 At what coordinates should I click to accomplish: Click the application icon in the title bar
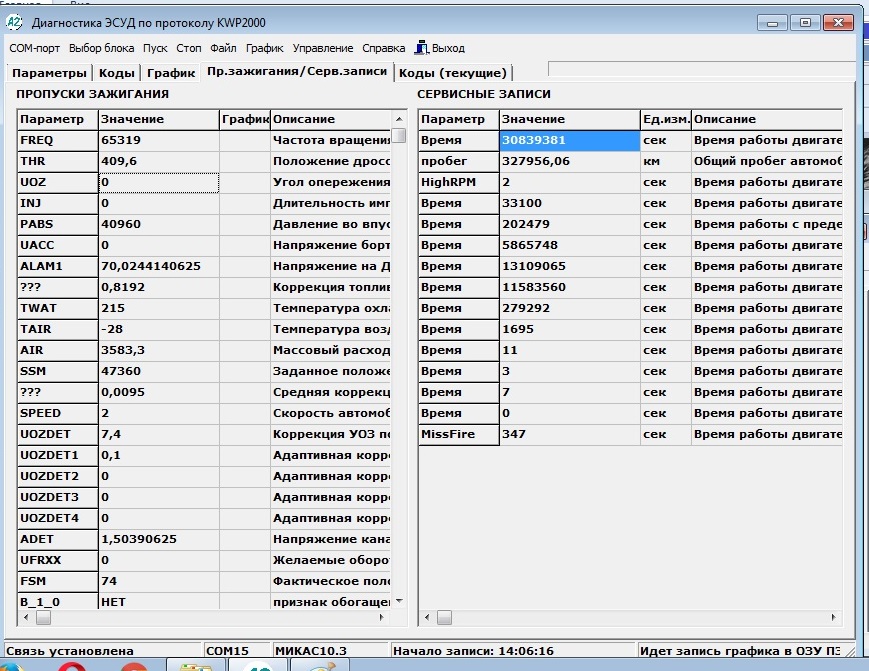pyautogui.click(x=15, y=21)
